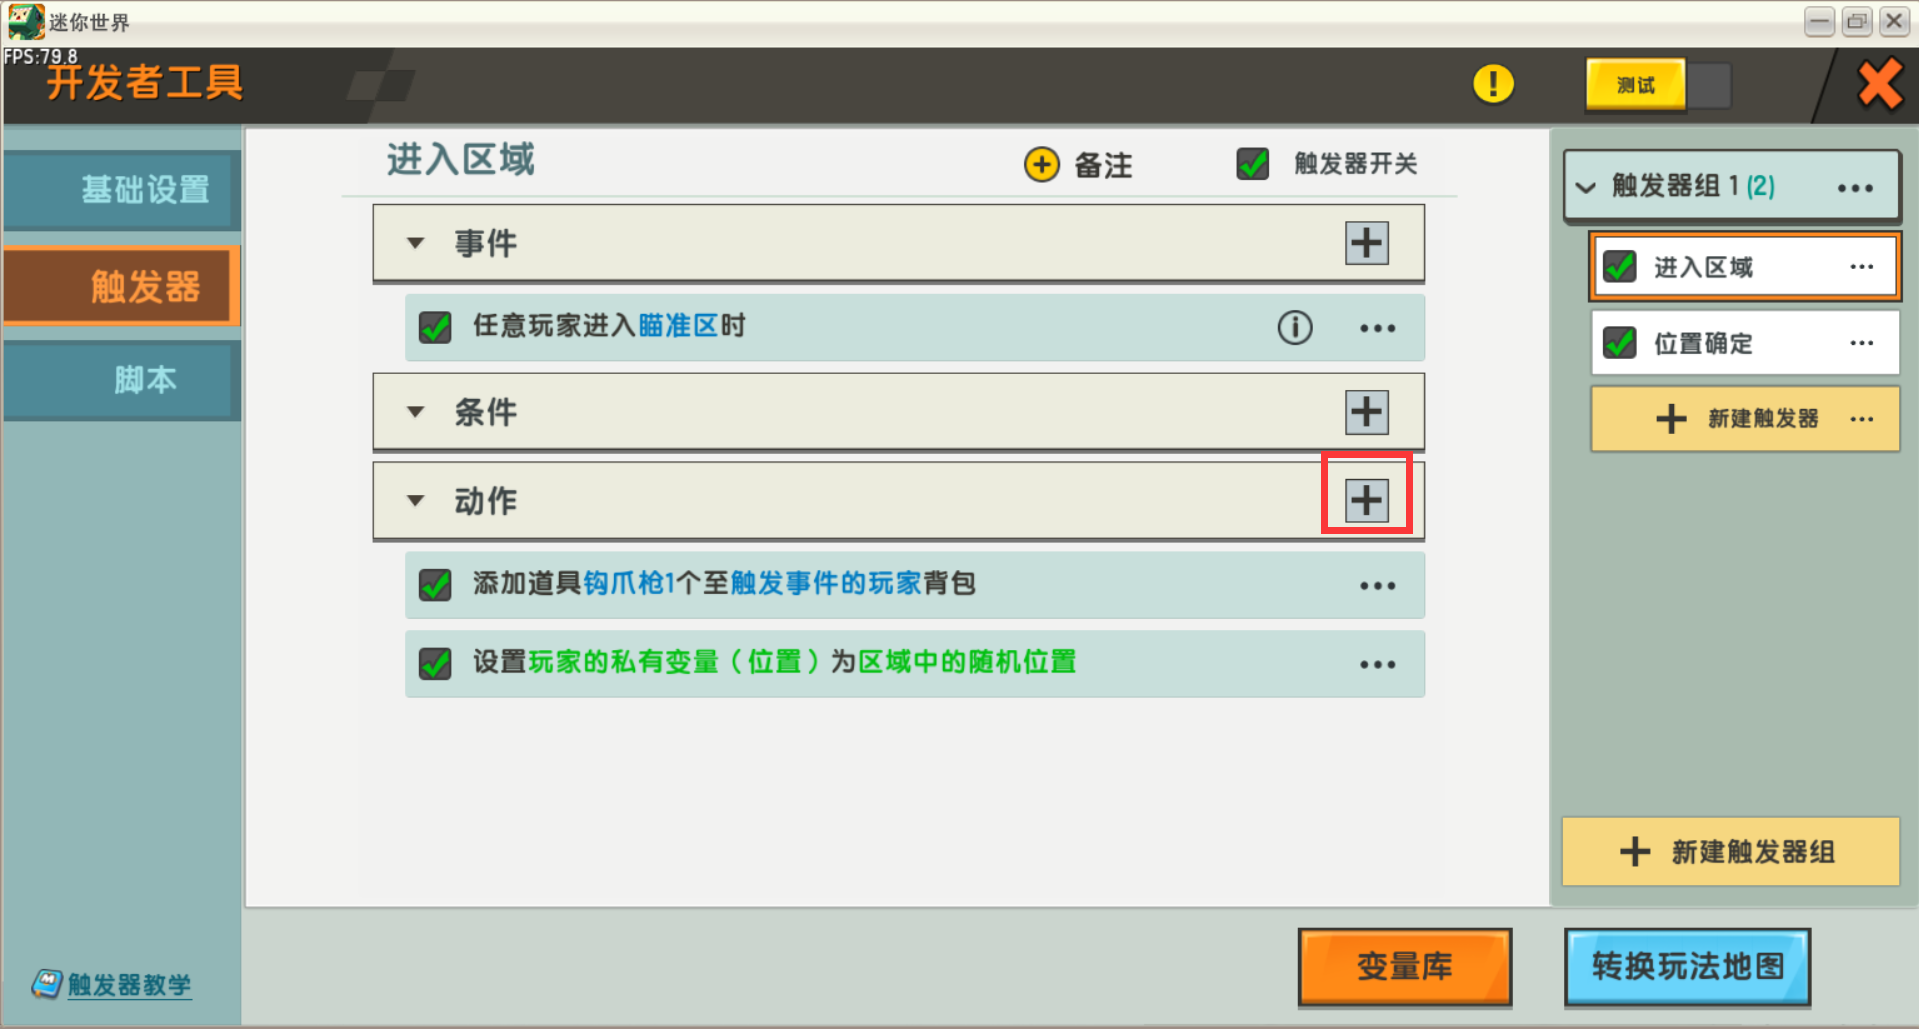
Task: Open more options for 钩爪枪 action
Action: coord(1377,586)
